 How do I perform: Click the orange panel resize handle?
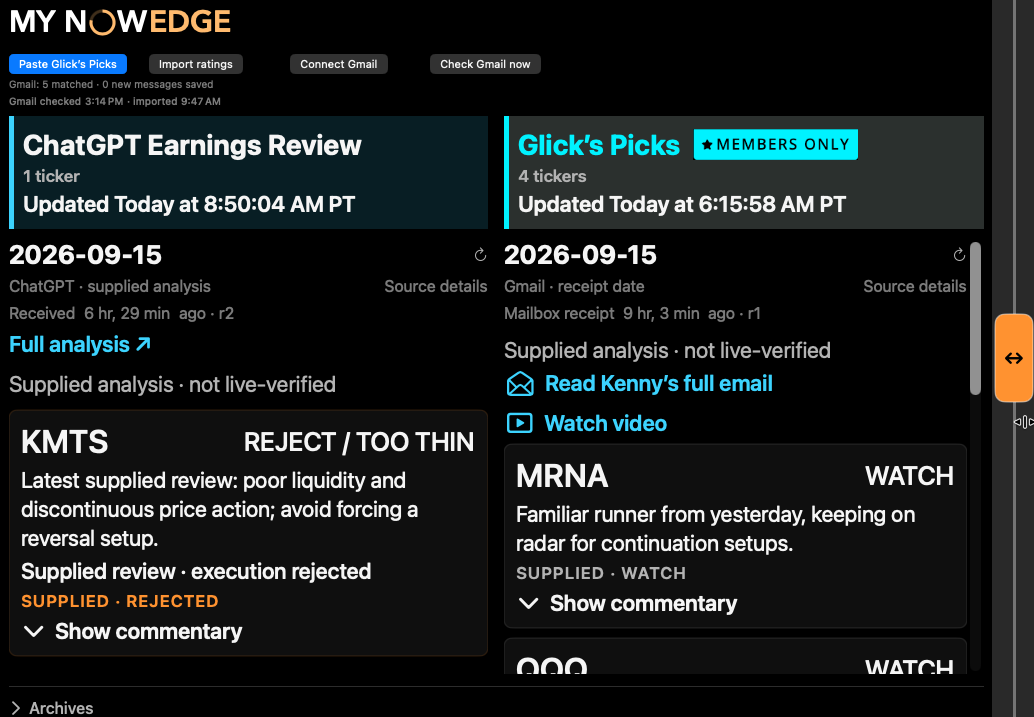tap(1014, 358)
